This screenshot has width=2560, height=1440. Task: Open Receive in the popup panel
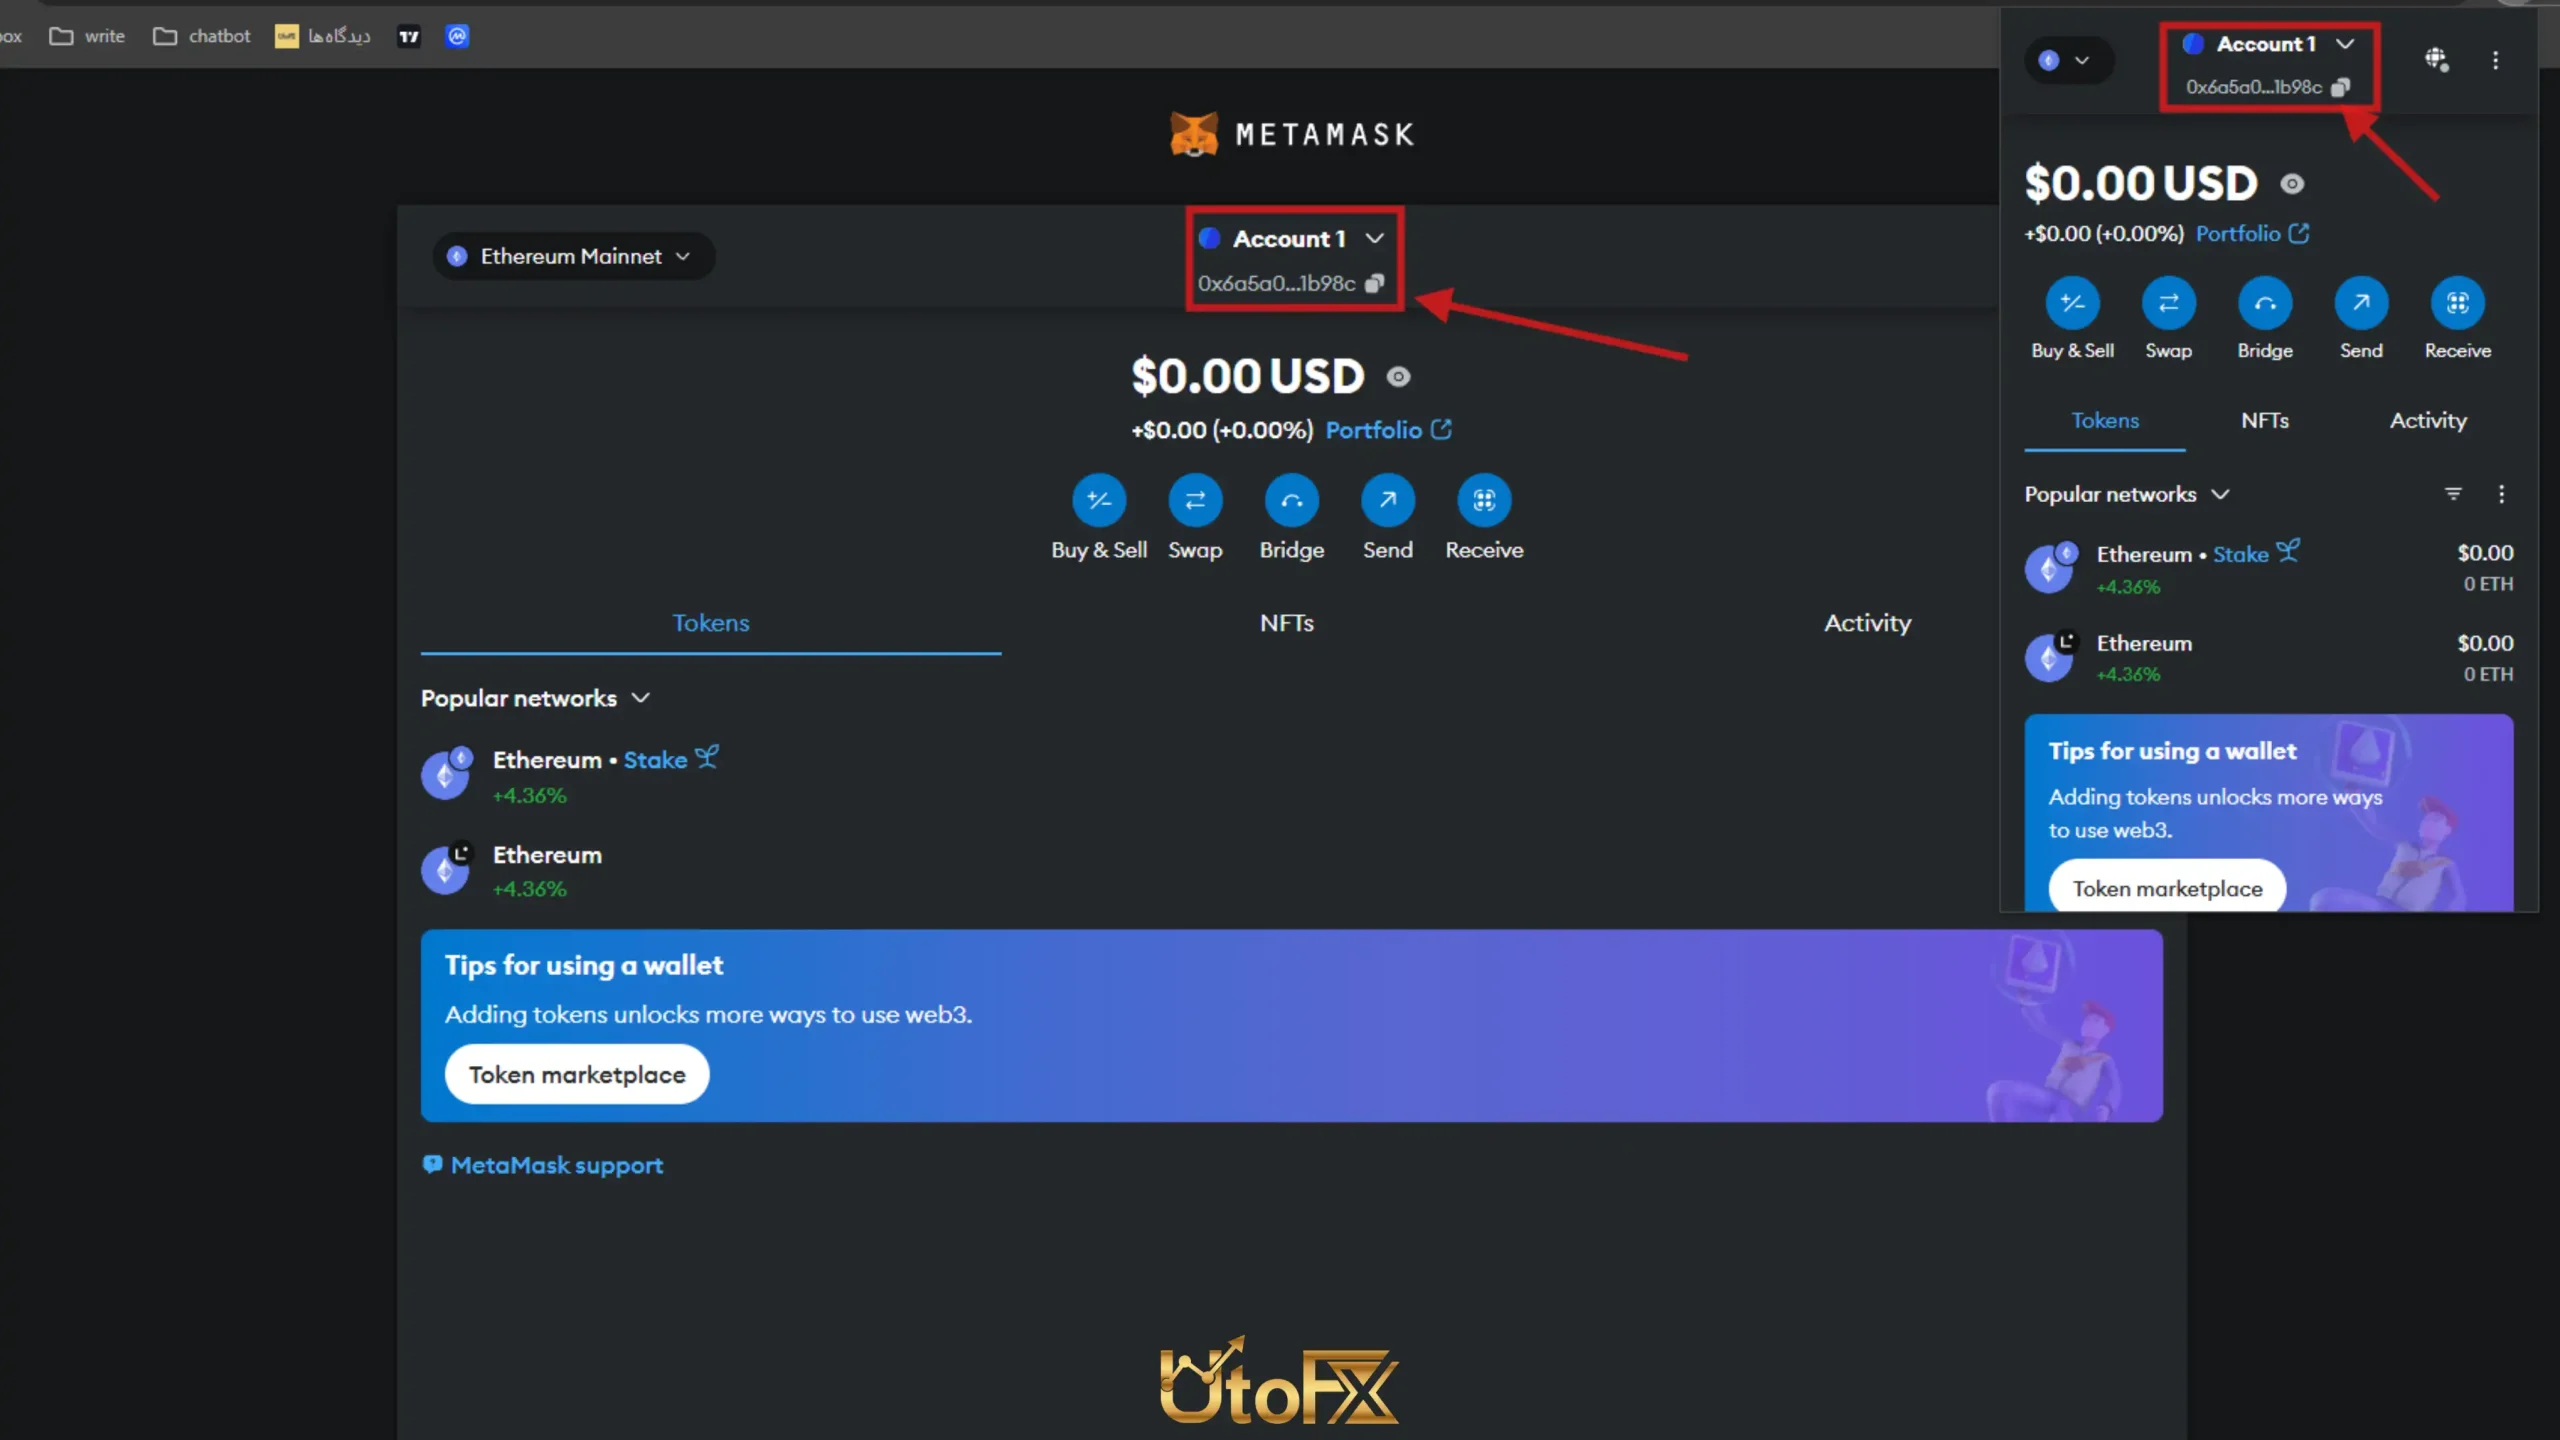[2457, 303]
